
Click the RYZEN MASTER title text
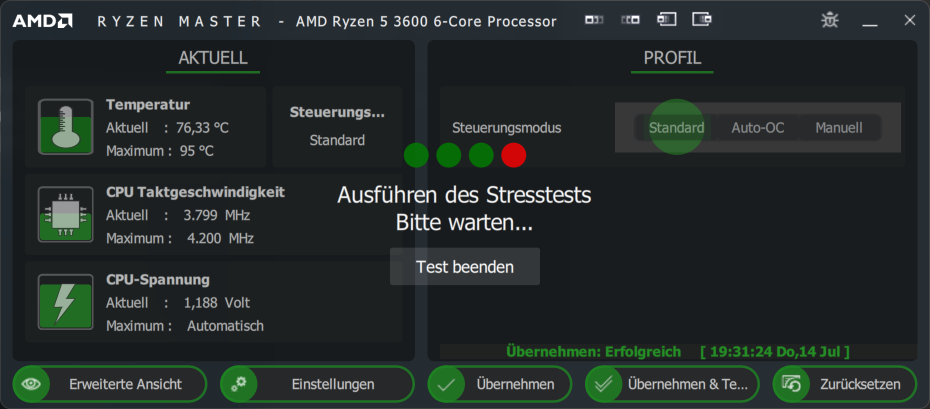tap(179, 22)
